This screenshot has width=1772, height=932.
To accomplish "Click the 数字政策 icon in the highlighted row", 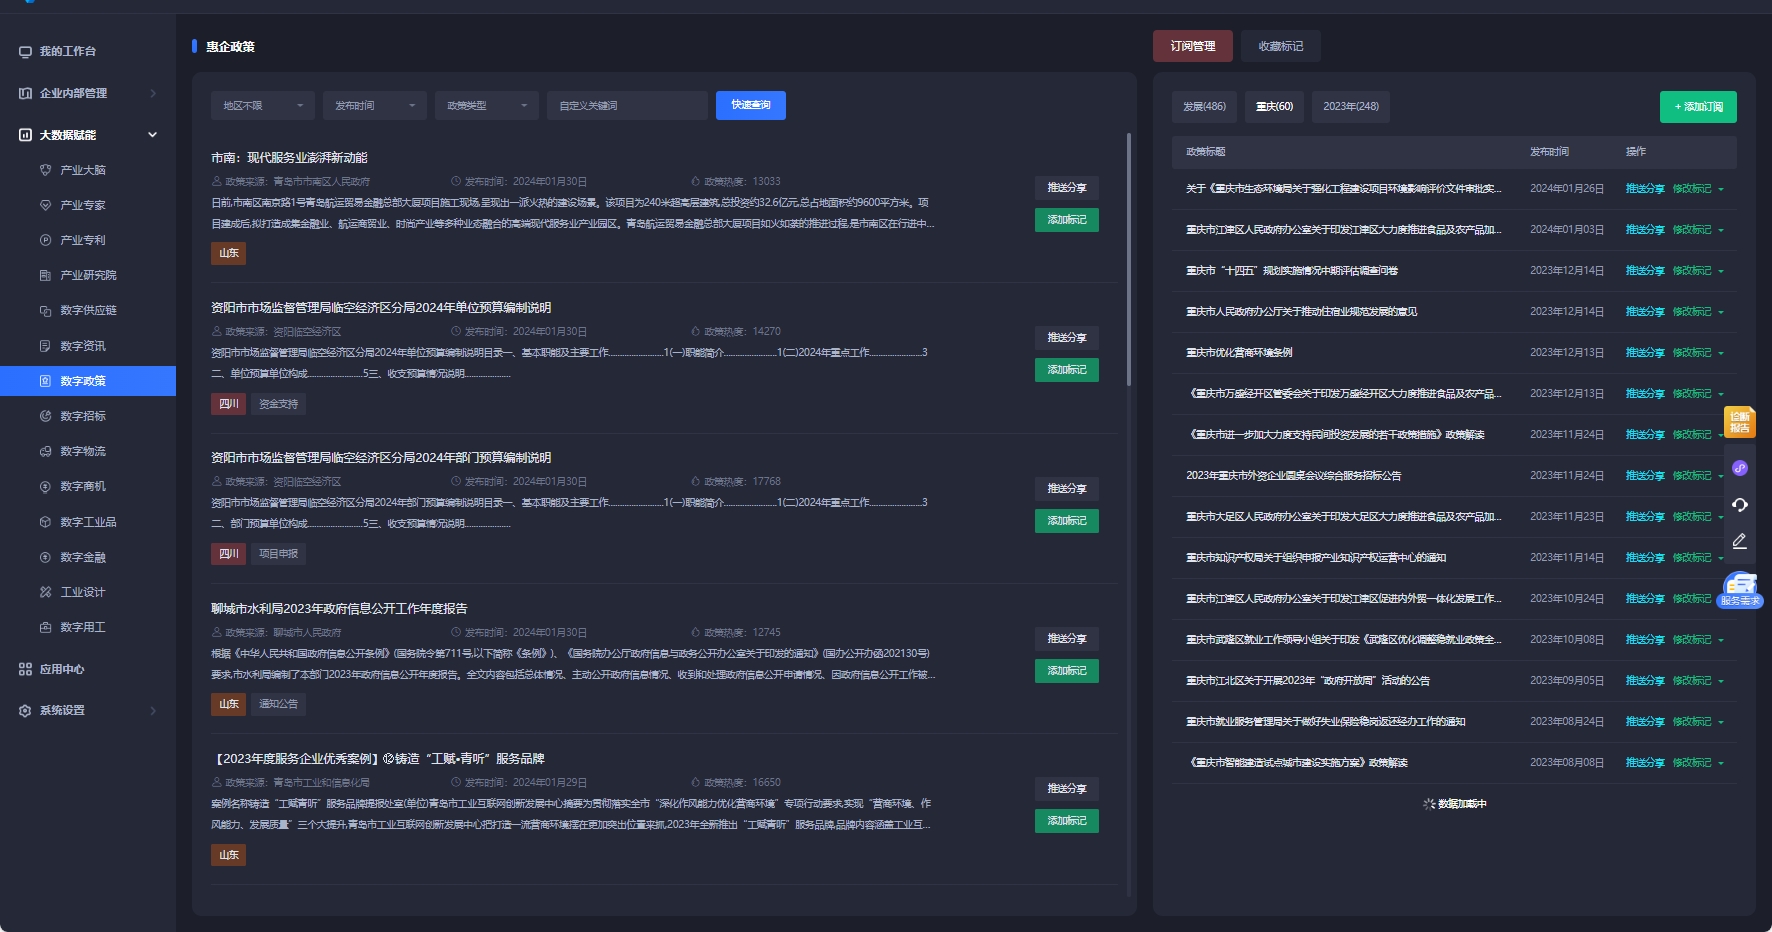I will tap(45, 381).
